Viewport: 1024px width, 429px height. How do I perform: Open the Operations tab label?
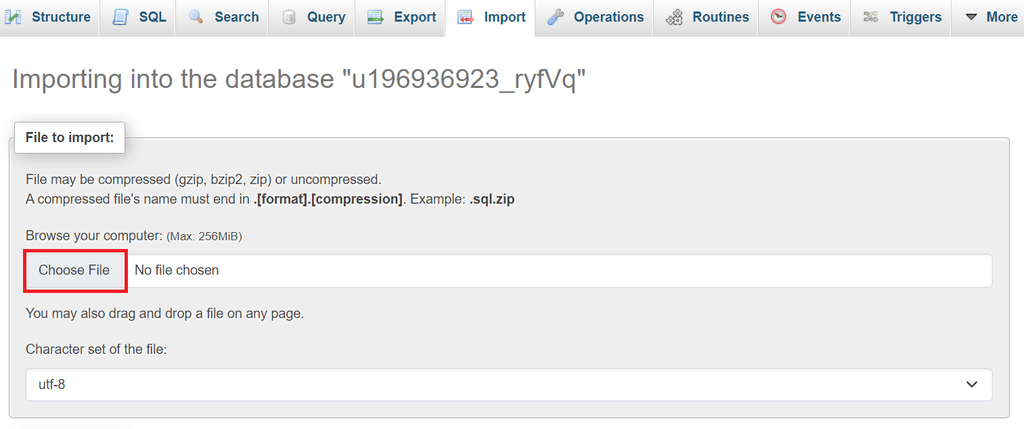point(608,17)
